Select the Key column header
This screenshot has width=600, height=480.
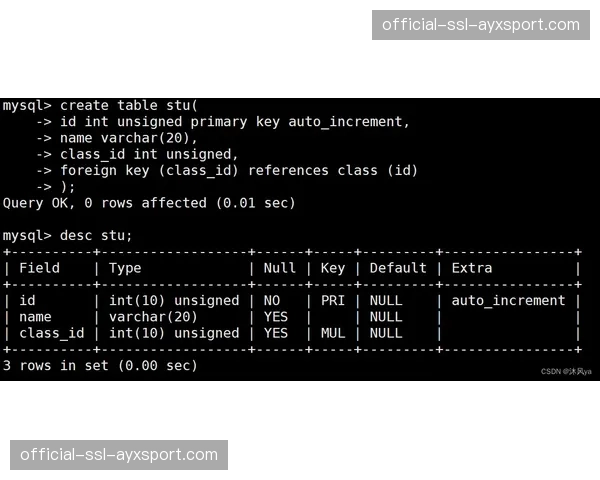pos(333,268)
